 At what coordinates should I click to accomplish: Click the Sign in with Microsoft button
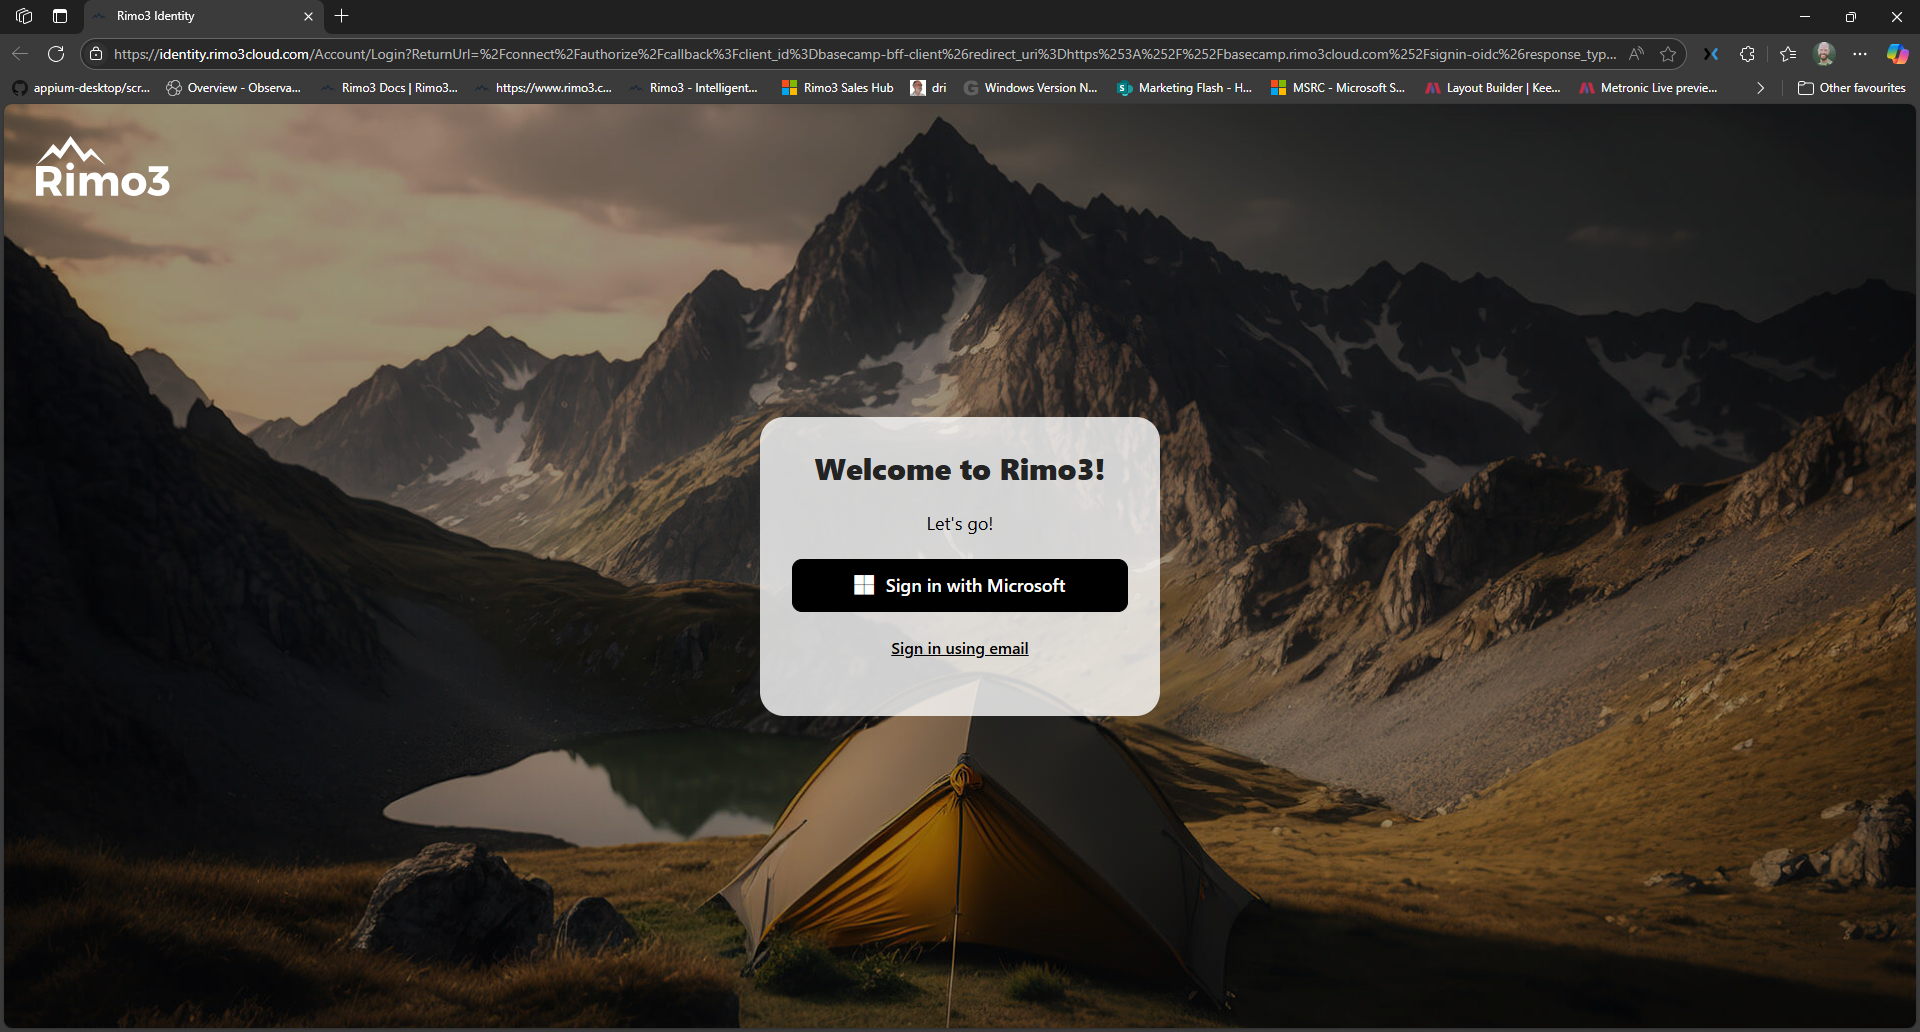[959, 585]
